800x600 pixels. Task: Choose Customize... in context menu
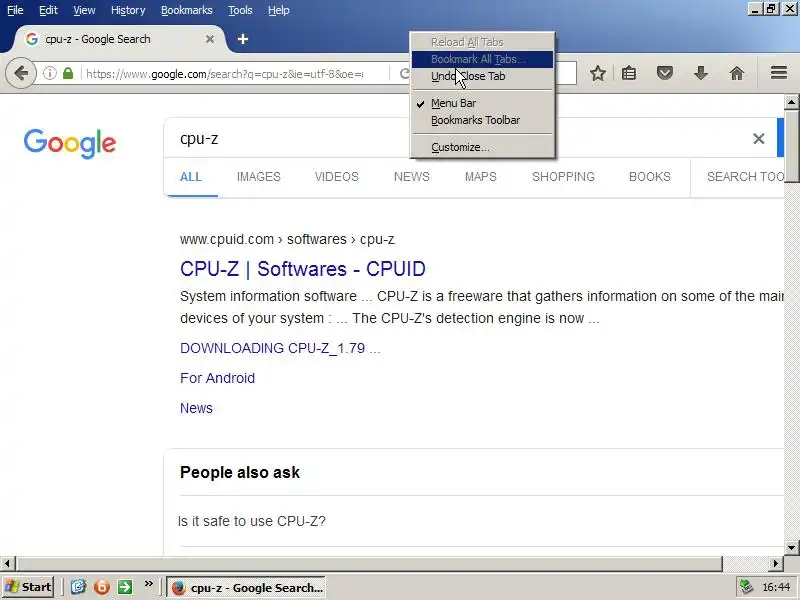pyautogui.click(x=482, y=147)
